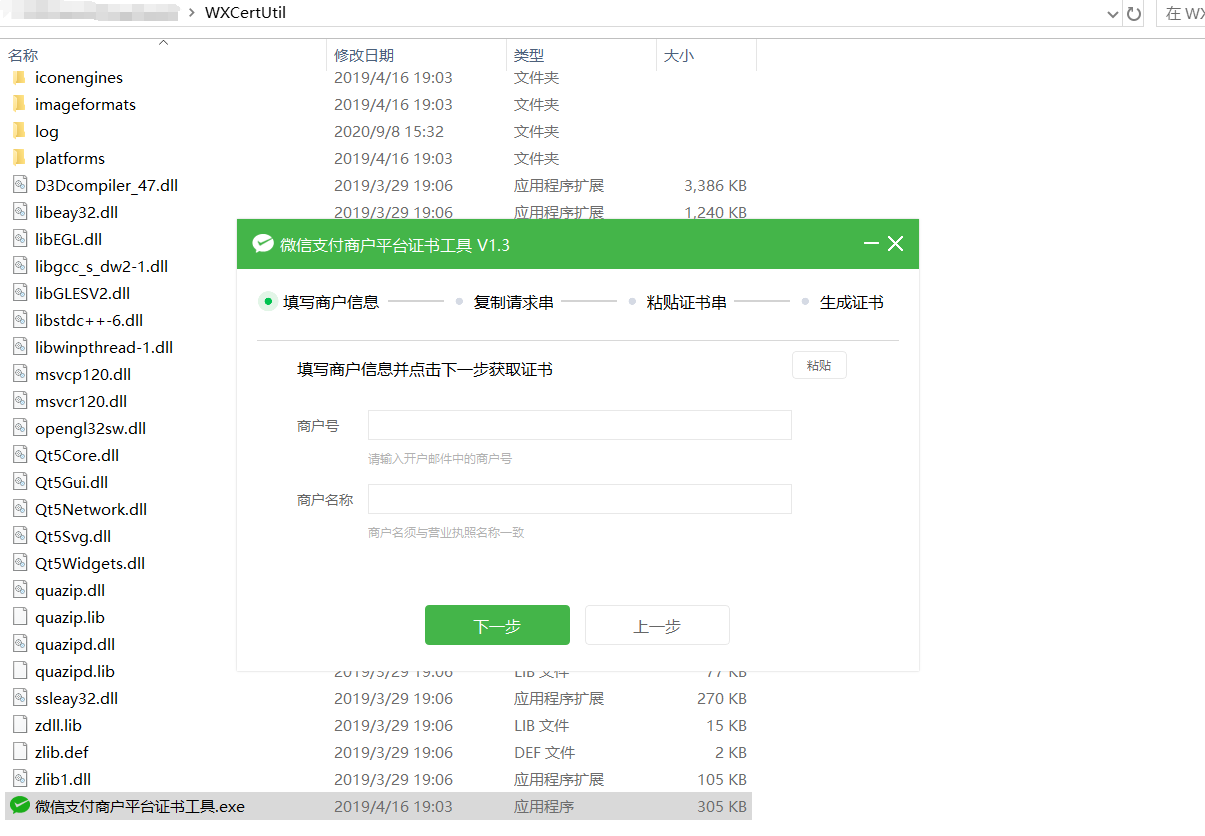Click the quazipd.lib file icon
The width and height of the screenshot is (1205, 836).
point(20,671)
